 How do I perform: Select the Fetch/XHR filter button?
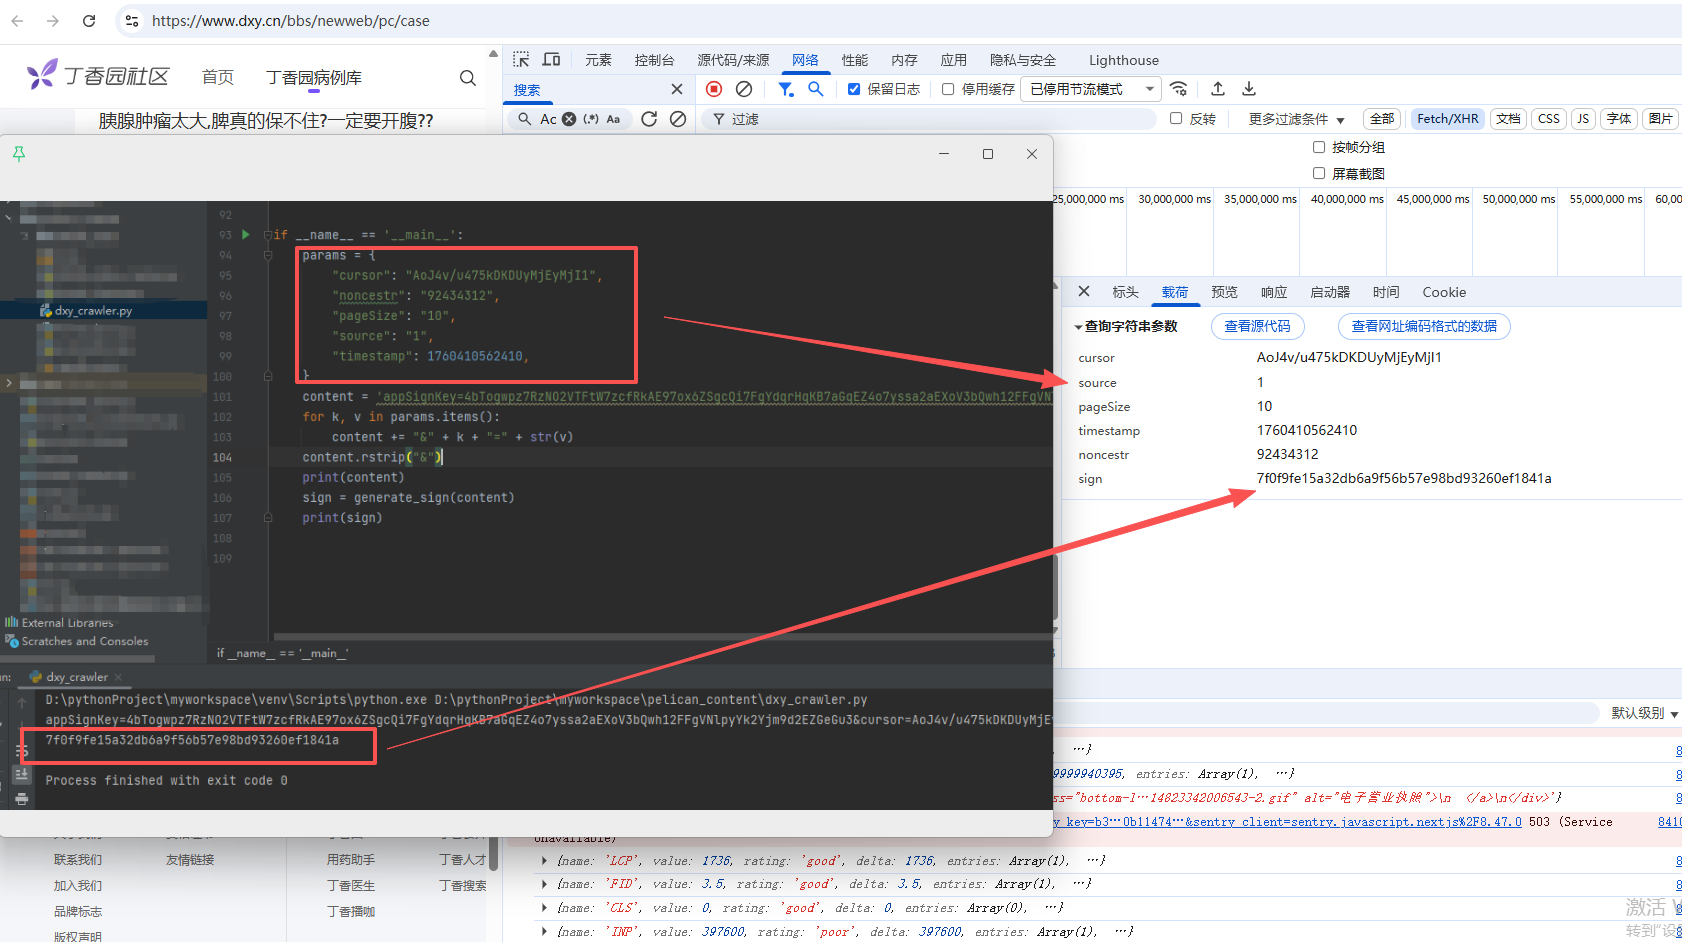1447,119
